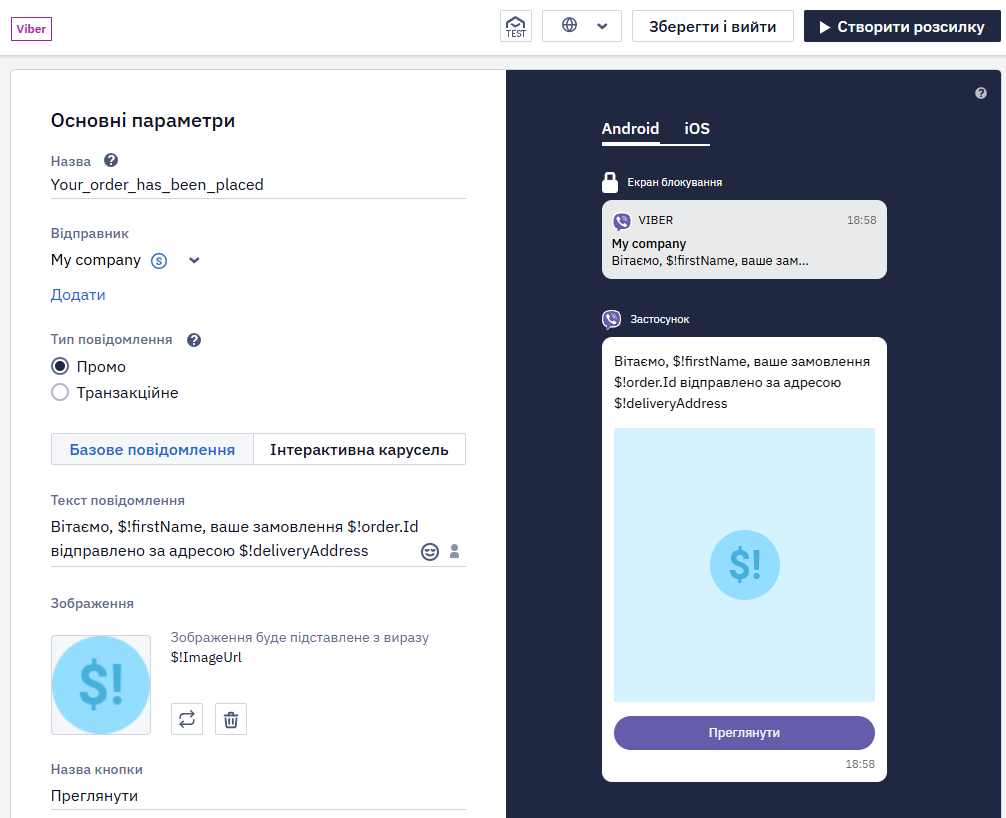Click the Додати sender link
Screen dimensions: 1006x818
click(78, 295)
